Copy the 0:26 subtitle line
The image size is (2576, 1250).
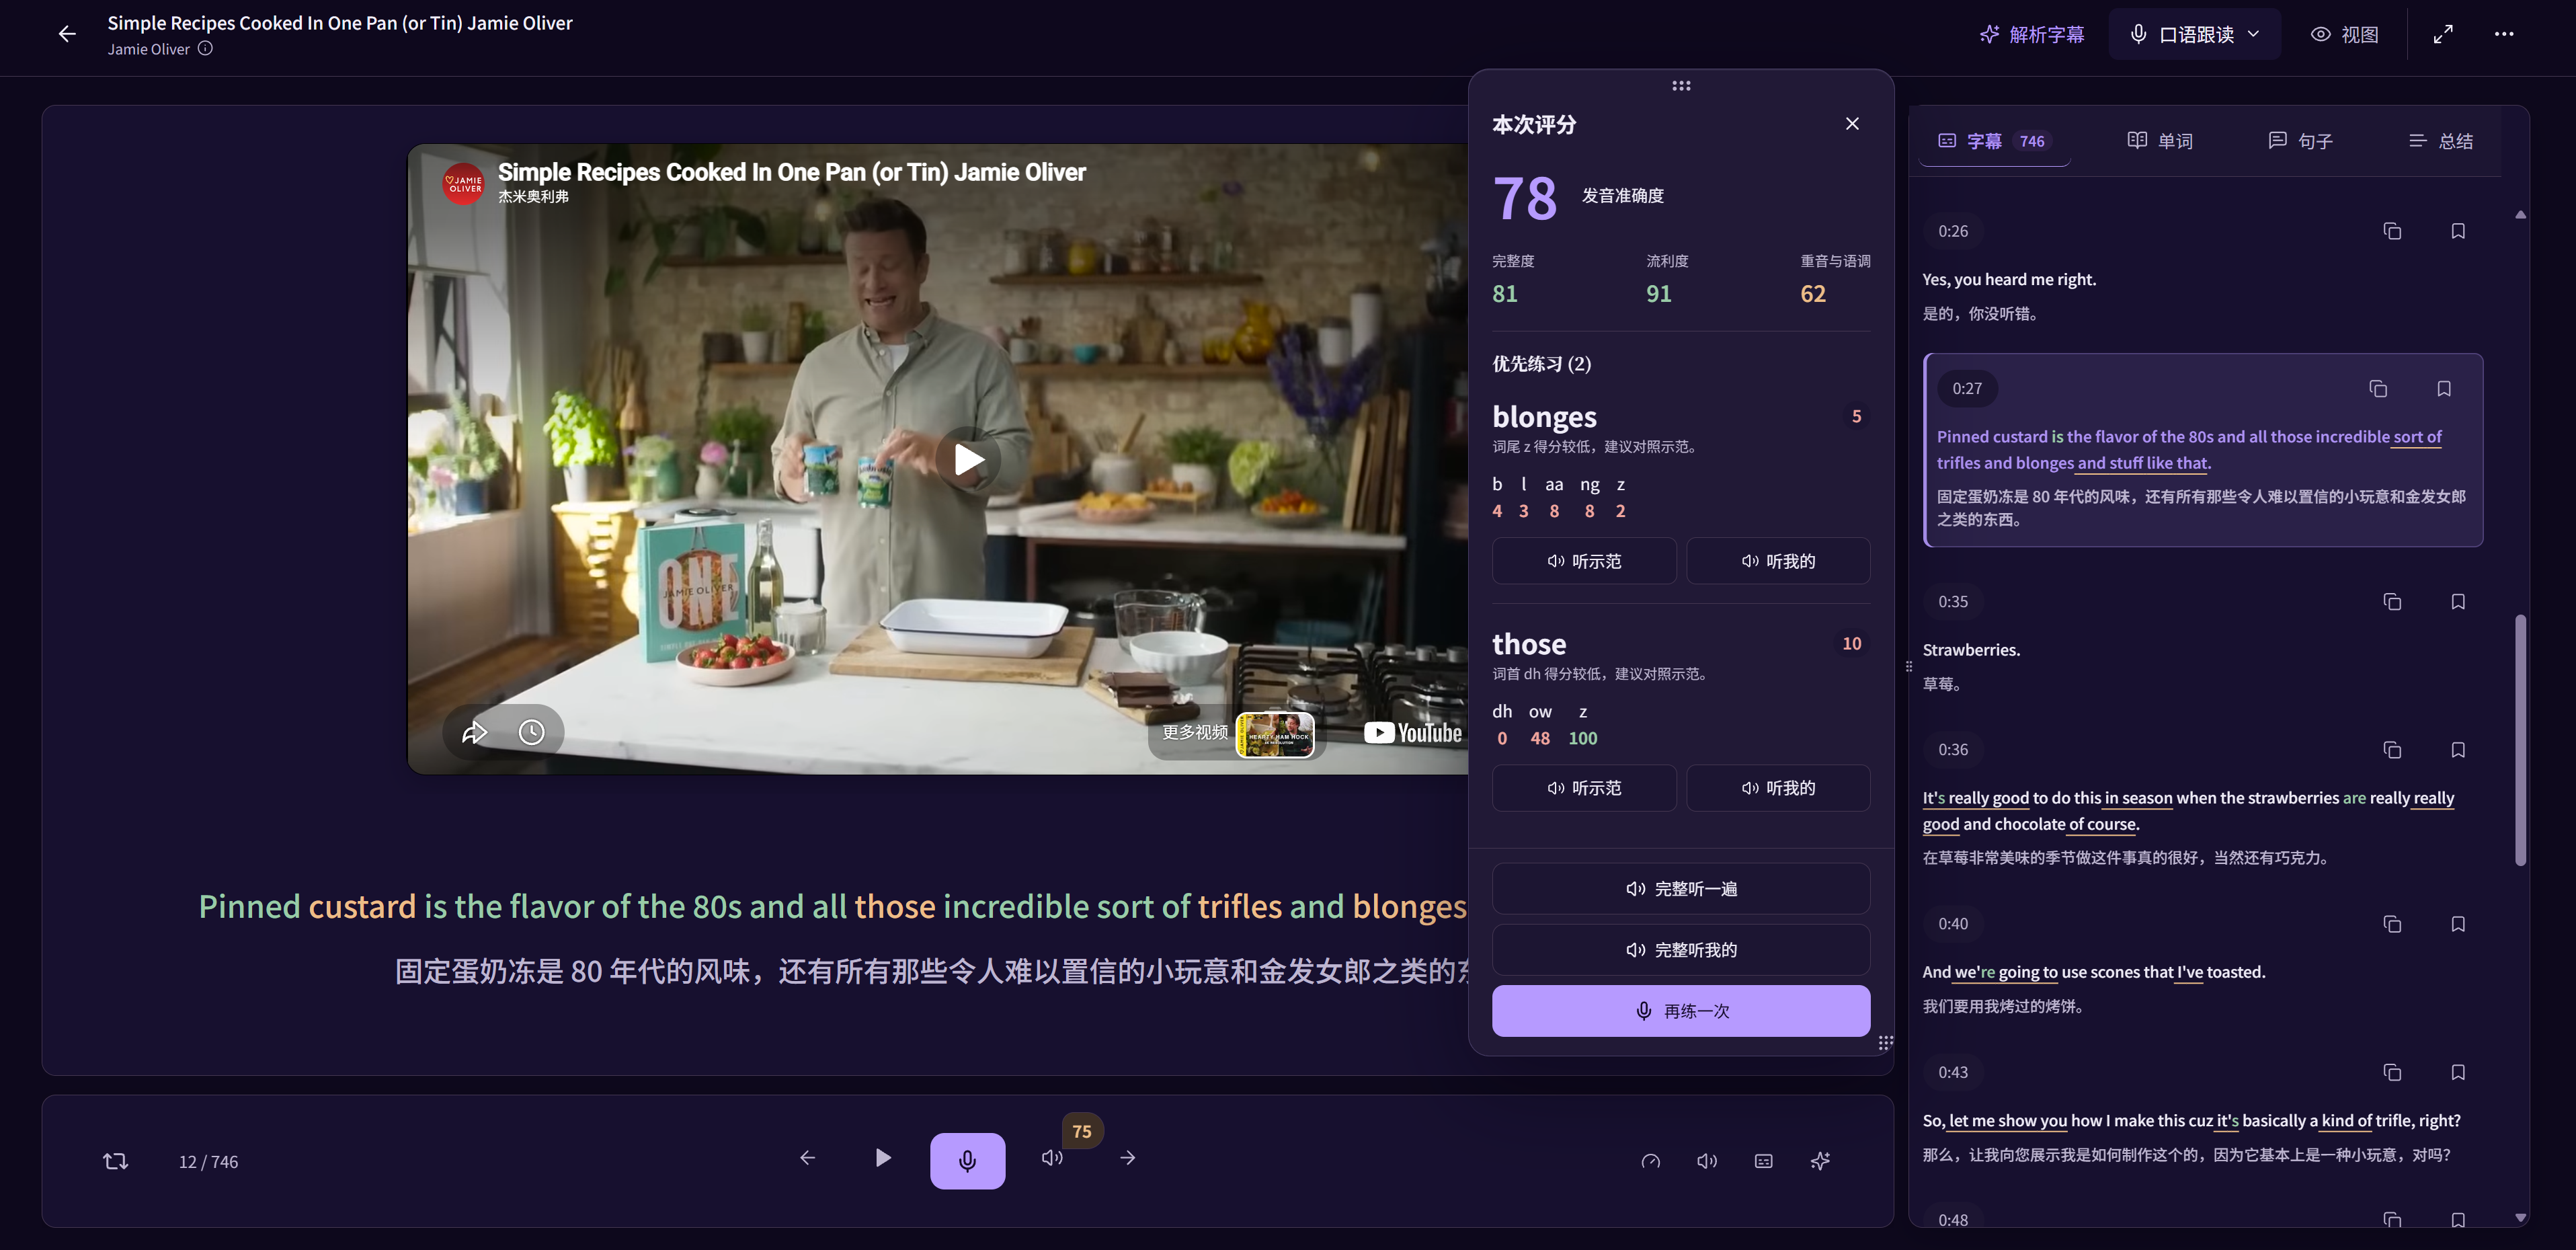[x=2392, y=231]
